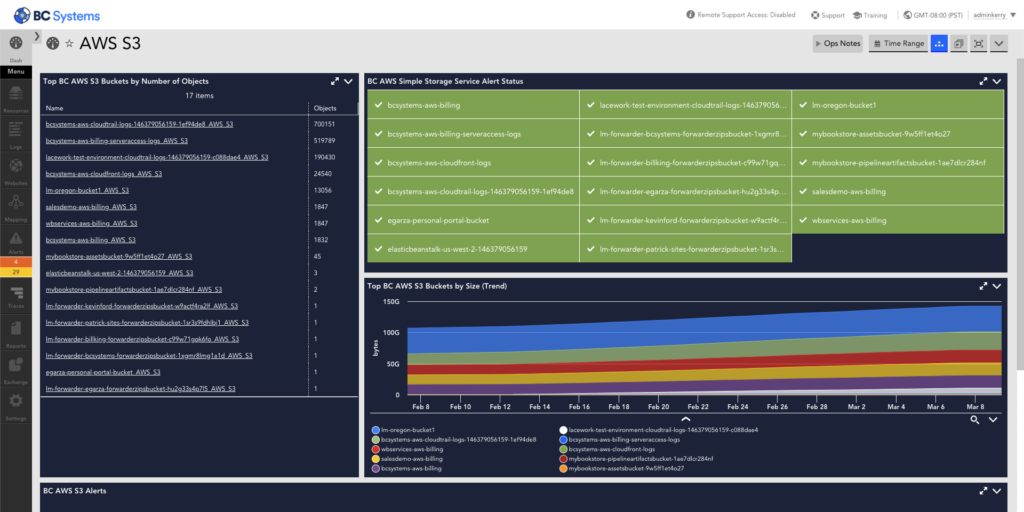
Task: Maximize the BC AWS S3 Alerts widget
Action: point(984,490)
